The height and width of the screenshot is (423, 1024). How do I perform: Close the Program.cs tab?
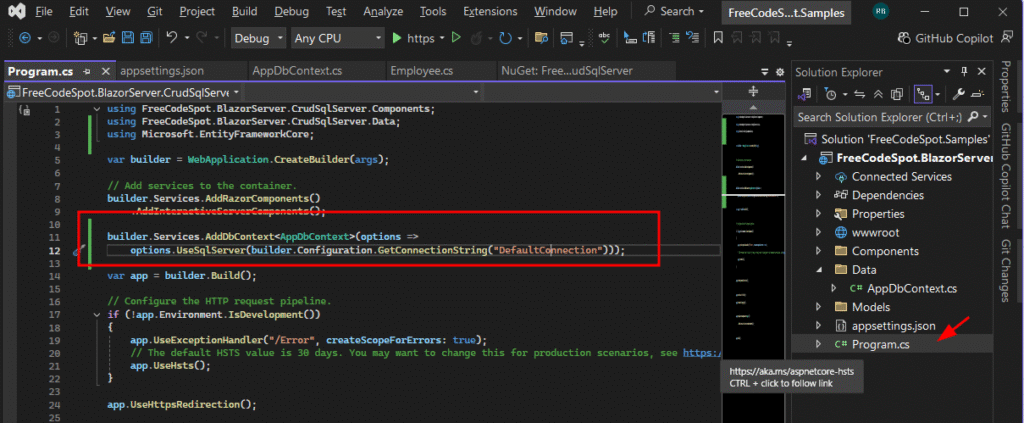pyautogui.click(x=106, y=71)
